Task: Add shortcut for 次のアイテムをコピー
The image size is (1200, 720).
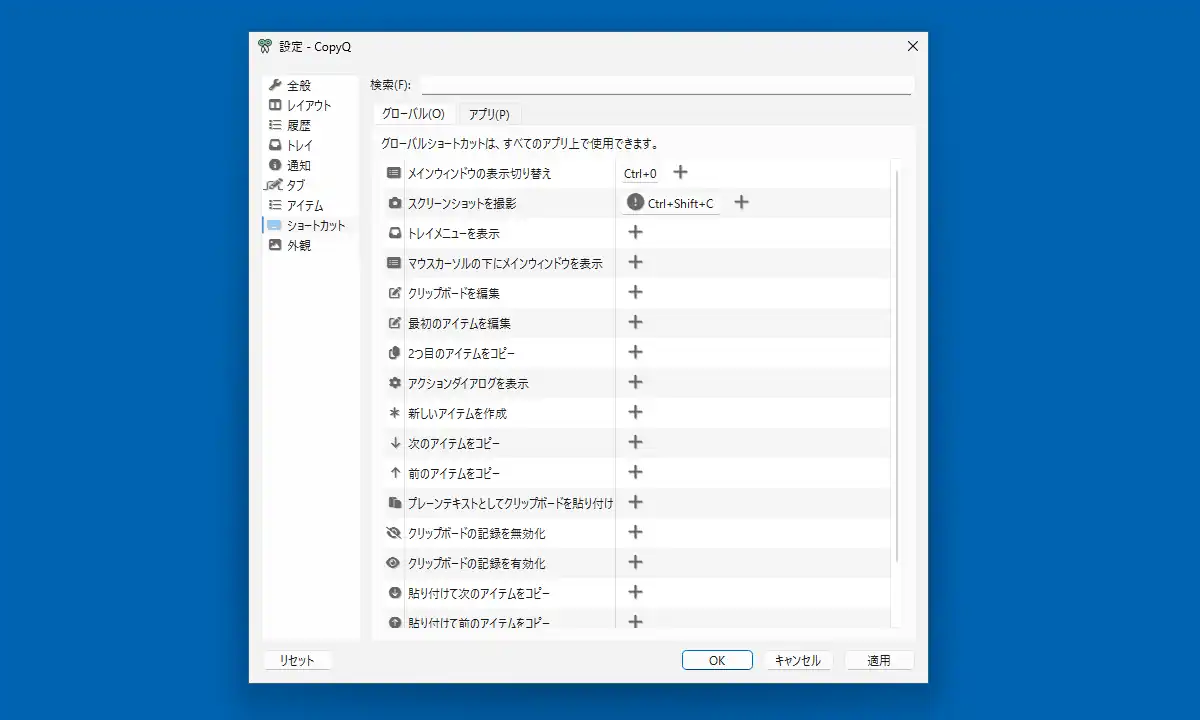Action: pos(635,443)
